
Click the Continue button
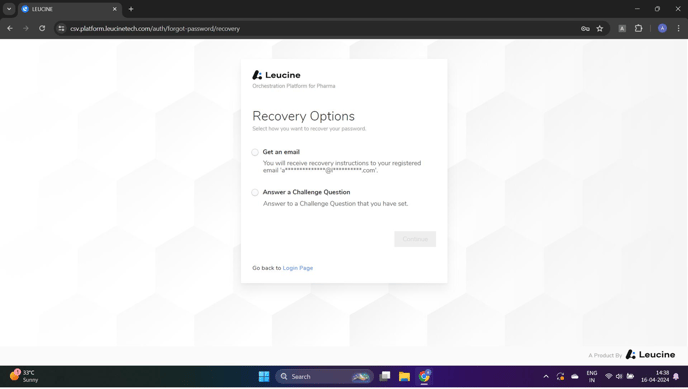tap(415, 239)
